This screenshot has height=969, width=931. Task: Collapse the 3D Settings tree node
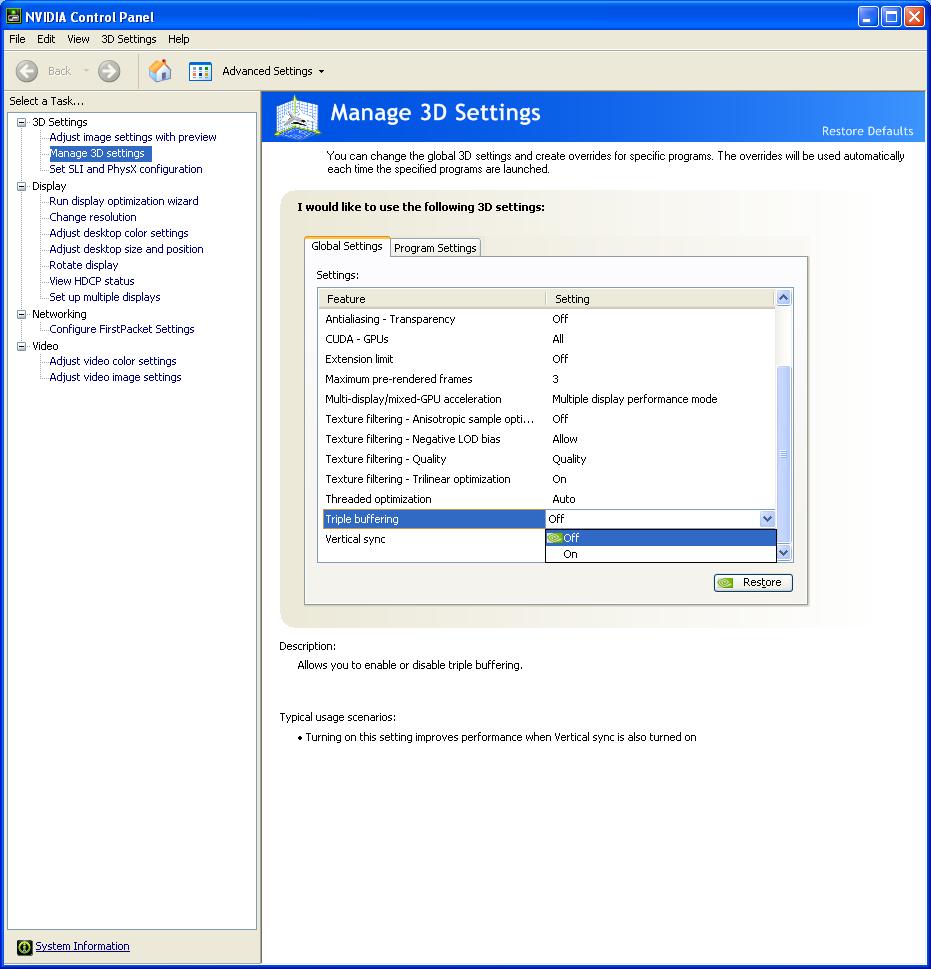(x=22, y=122)
